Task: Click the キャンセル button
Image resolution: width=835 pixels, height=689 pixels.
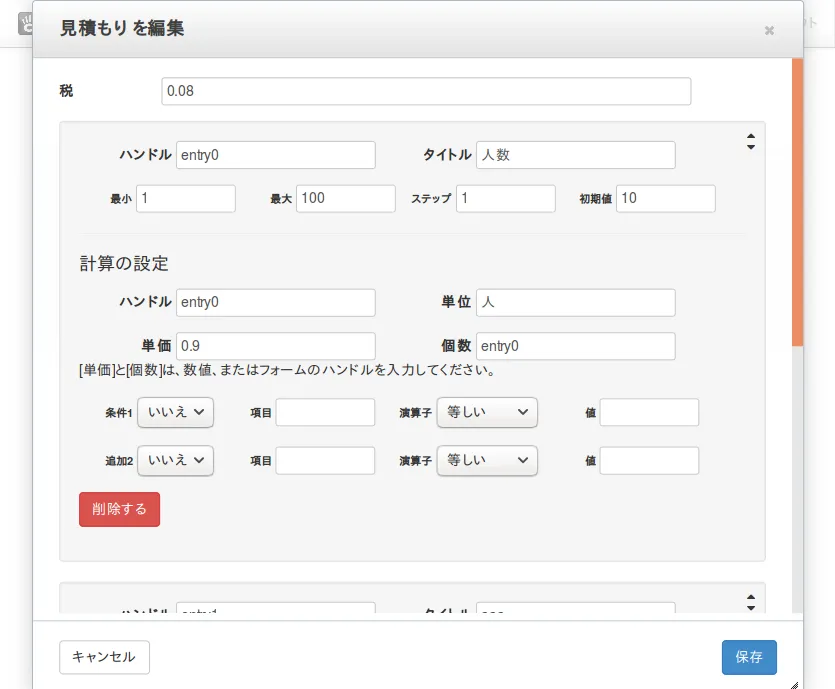Action: [x=105, y=657]
